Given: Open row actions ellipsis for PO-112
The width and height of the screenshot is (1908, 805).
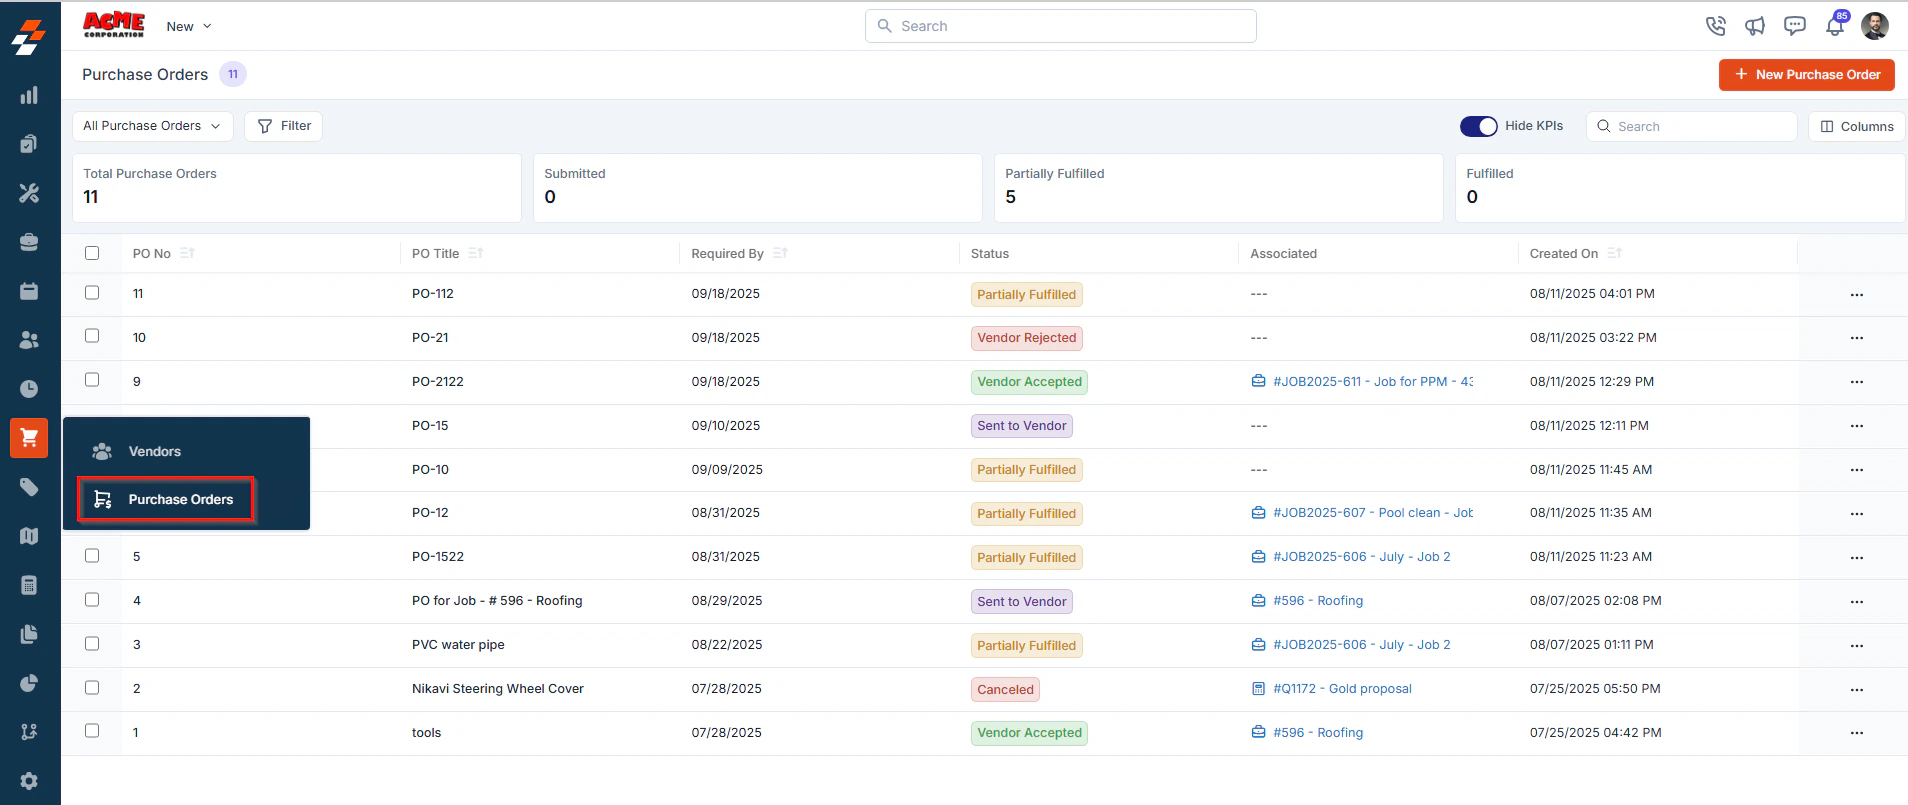Looking at the screenshot, I should [1857, 295].
